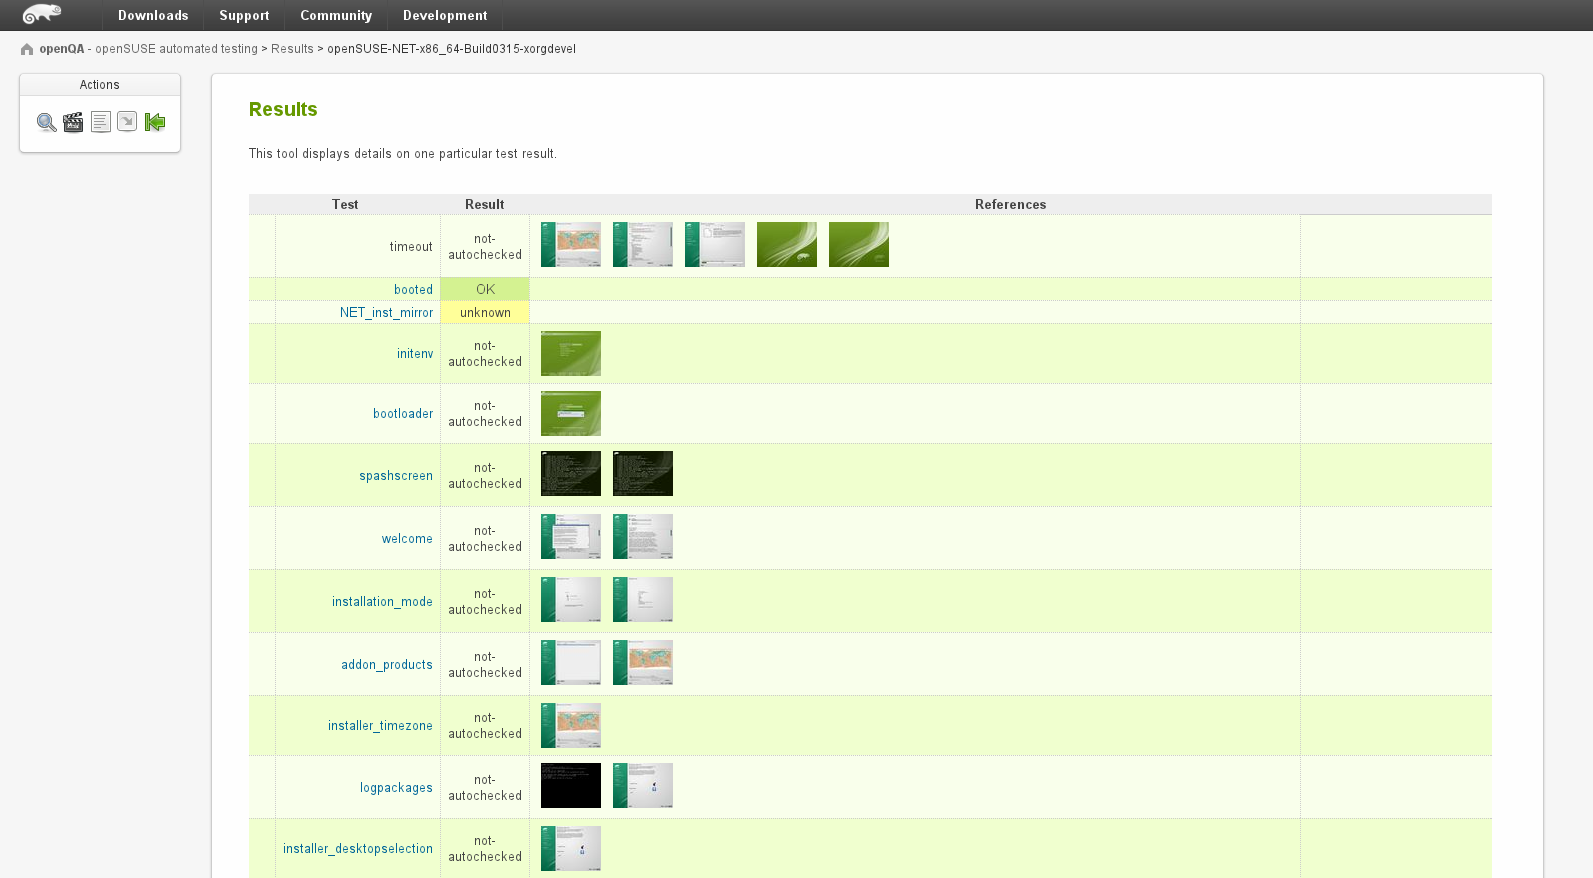Screen dimensions: 1593x878
Task: Click not-autochecked result in timeout row
Action: (485, 247)
